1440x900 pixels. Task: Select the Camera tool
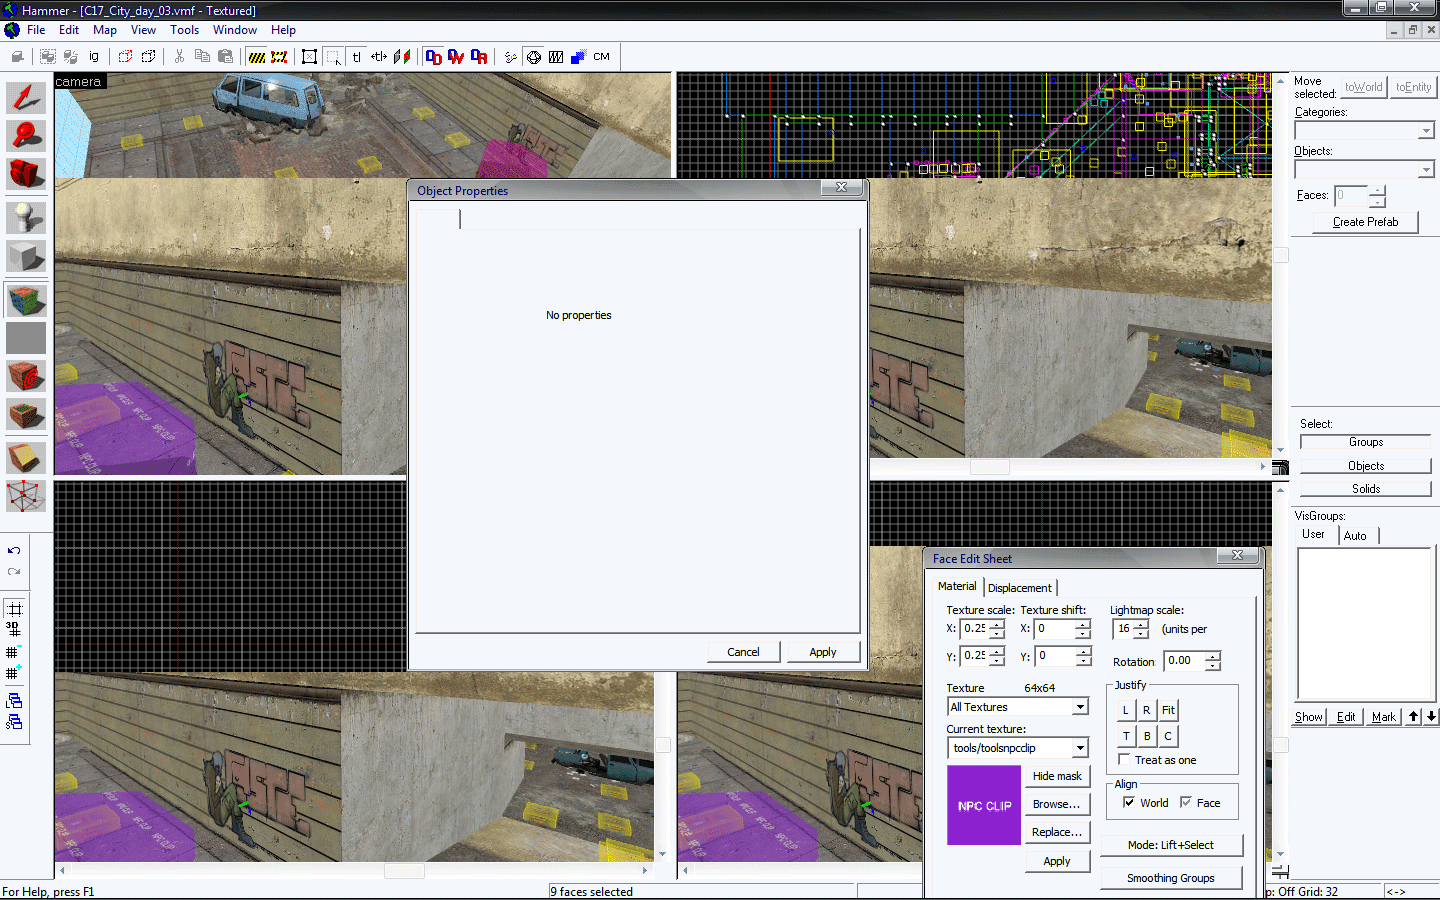(x=26, y=174)
